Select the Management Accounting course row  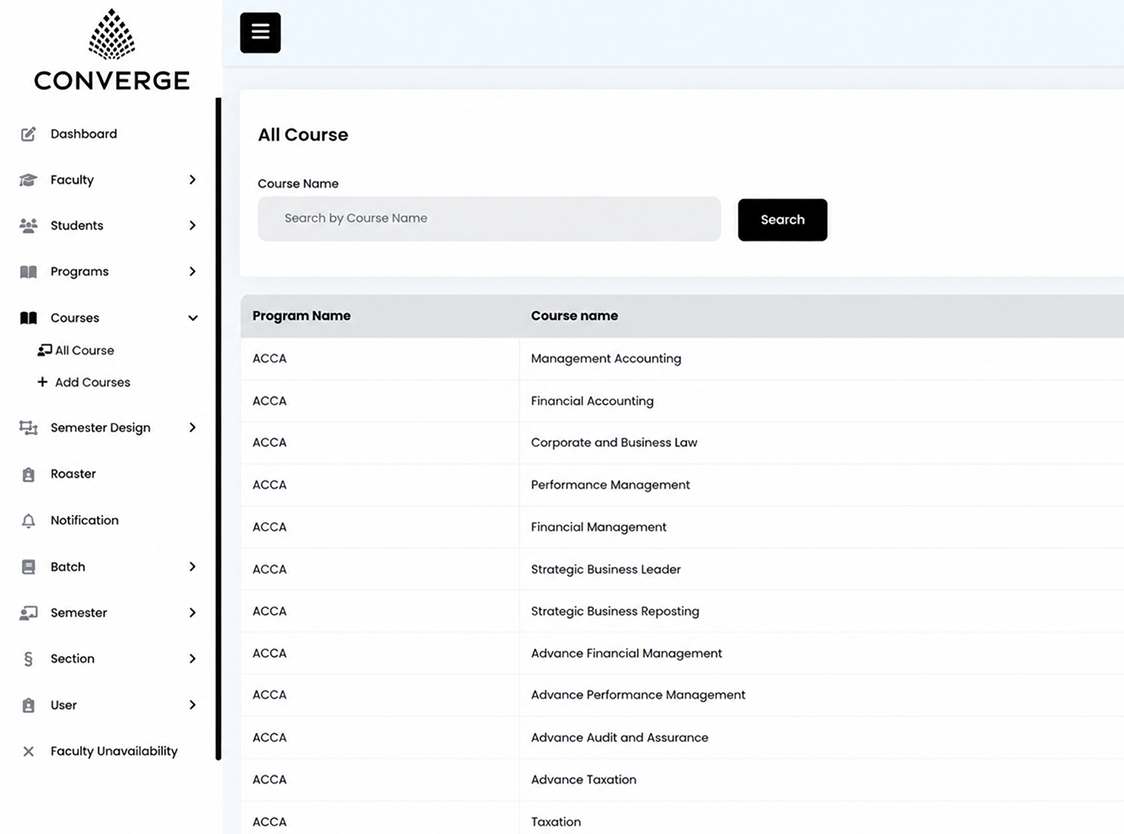(682, 359)
